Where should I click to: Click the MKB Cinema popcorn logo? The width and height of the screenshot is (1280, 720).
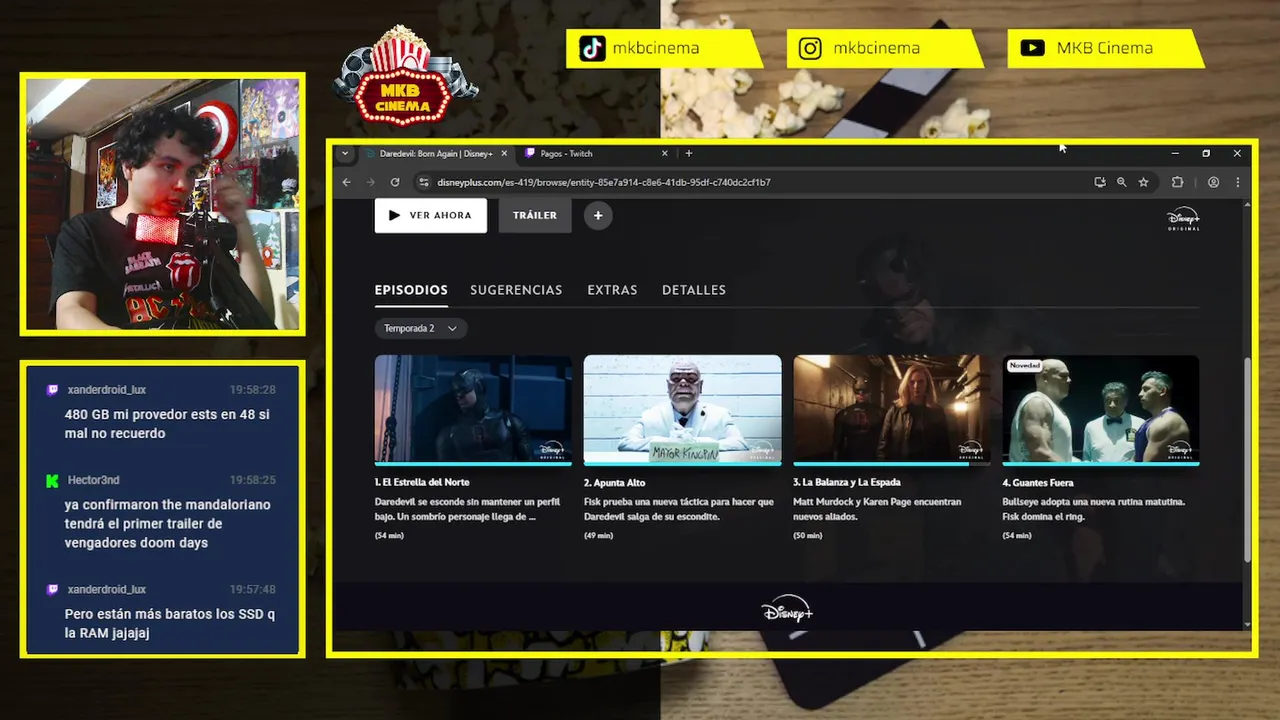(x=404, y=77)
